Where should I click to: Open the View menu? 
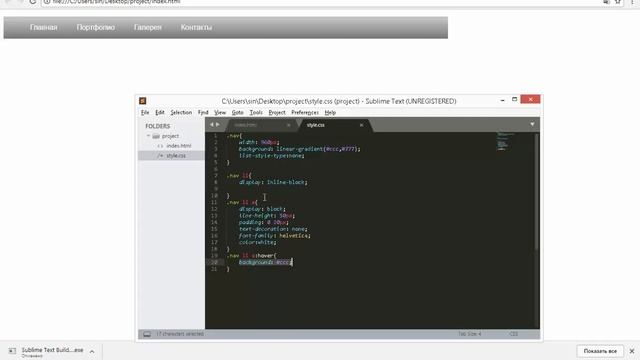tap(220, 112)
